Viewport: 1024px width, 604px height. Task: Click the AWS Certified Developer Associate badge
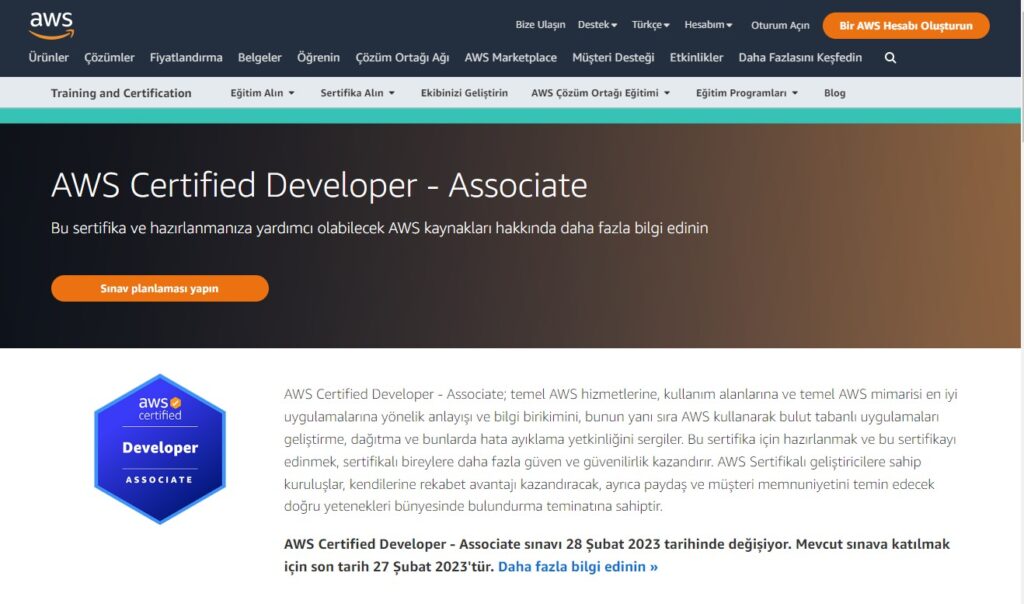[x=160, y=449]
